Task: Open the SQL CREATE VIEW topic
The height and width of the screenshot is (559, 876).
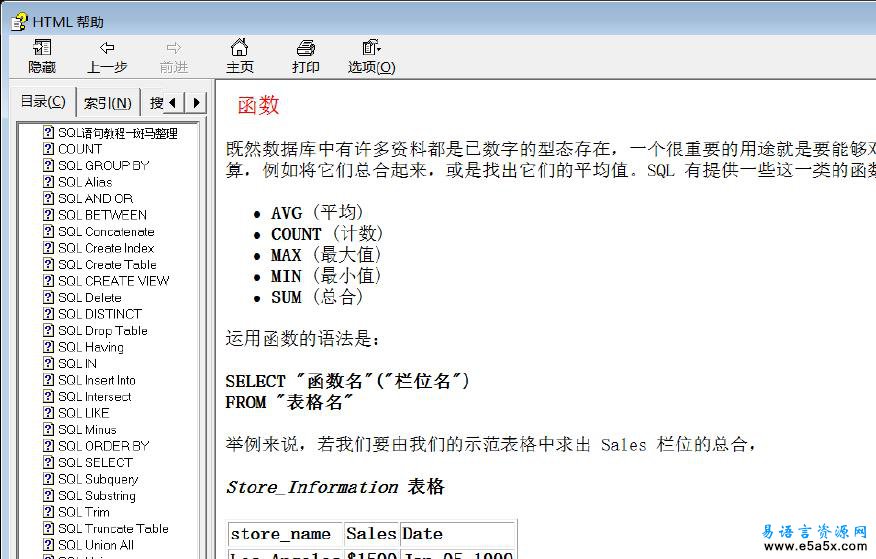Action: (113, 281)
